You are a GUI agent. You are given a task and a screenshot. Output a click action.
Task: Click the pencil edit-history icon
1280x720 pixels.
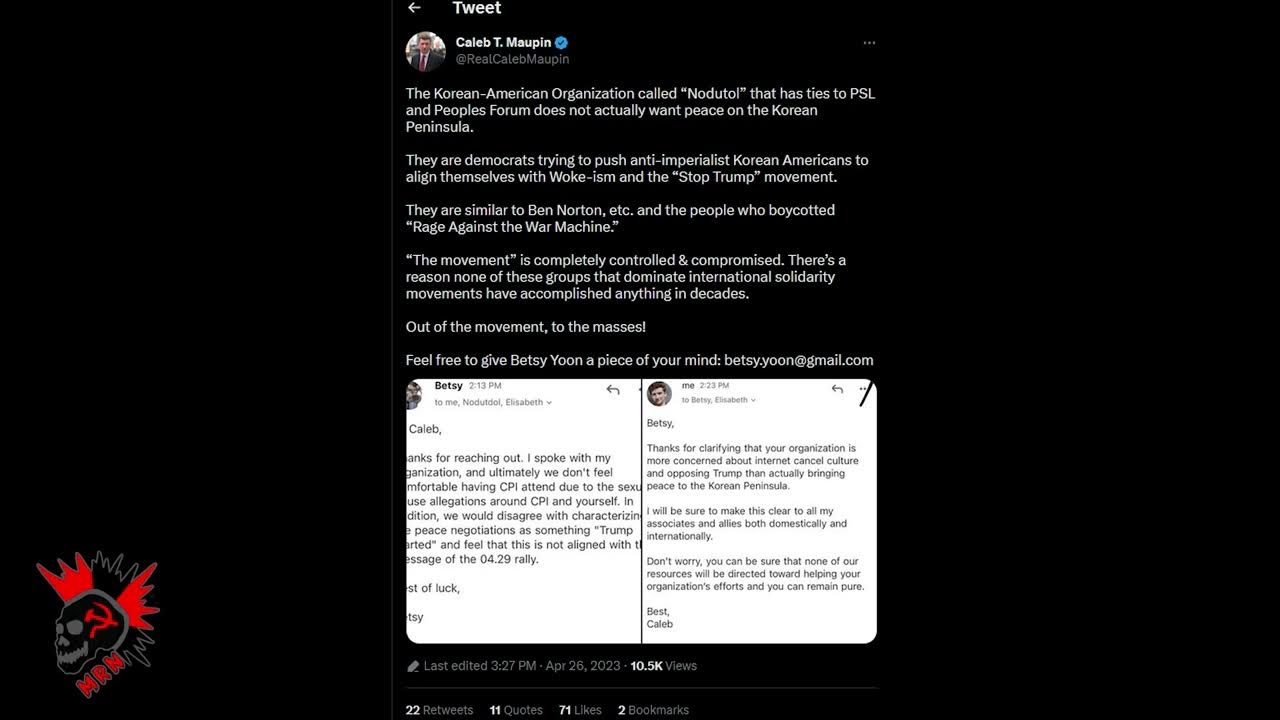413,666
